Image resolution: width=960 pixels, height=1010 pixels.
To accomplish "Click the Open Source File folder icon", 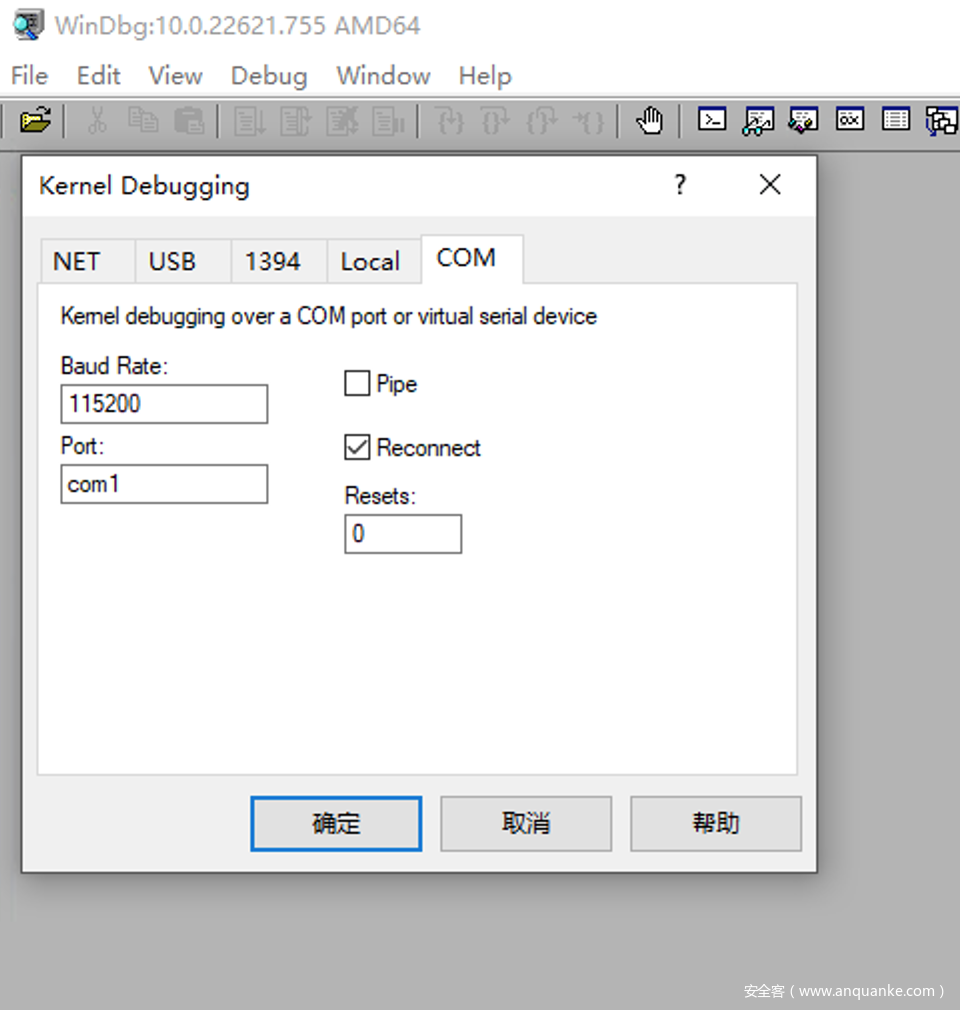I will pyautogui.click(x=35, y=121).
